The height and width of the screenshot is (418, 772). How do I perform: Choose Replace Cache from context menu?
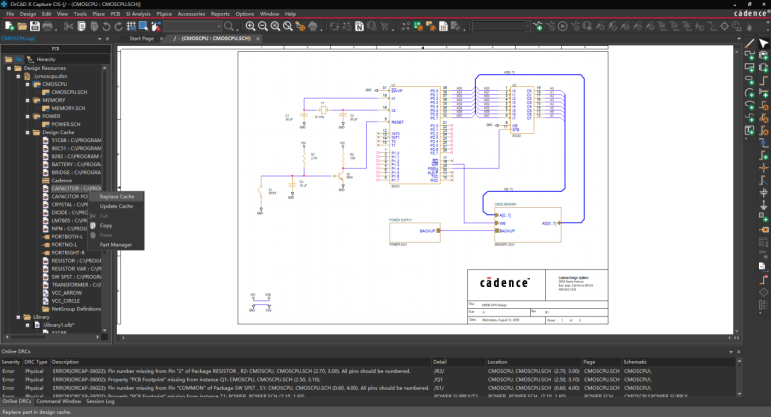[117, 196]
